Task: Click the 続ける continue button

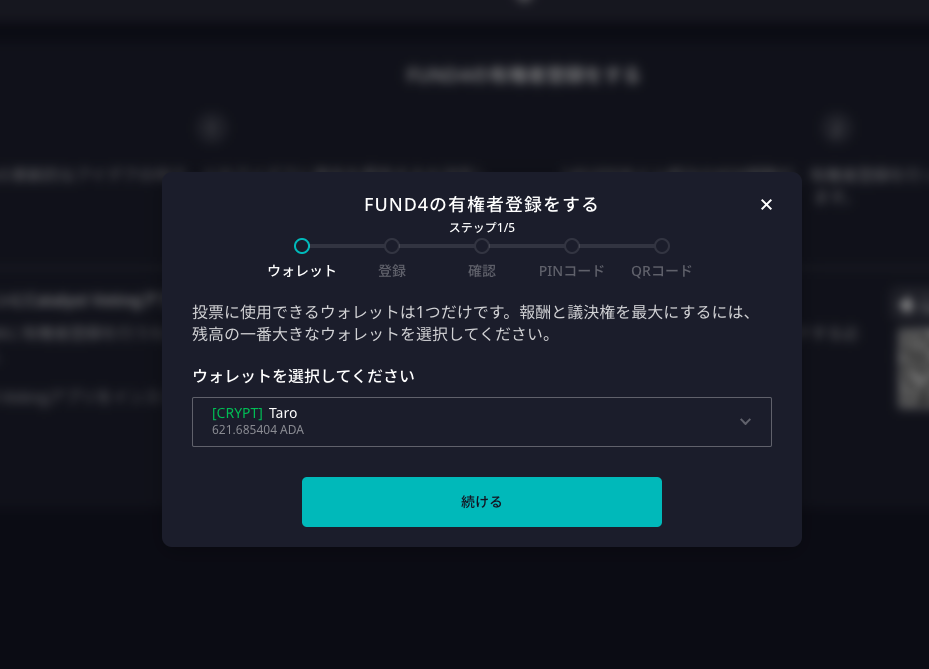Action: point(482,502)
